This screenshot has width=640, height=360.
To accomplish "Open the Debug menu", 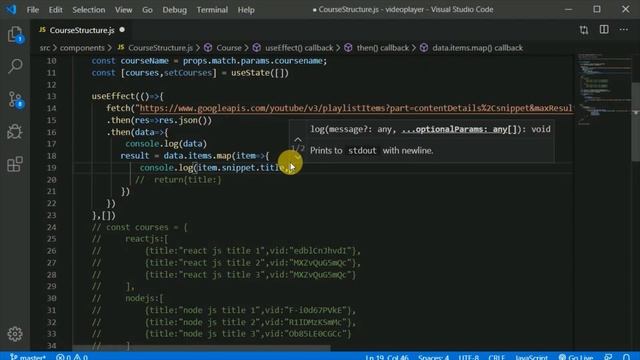I will pos(174,9).
